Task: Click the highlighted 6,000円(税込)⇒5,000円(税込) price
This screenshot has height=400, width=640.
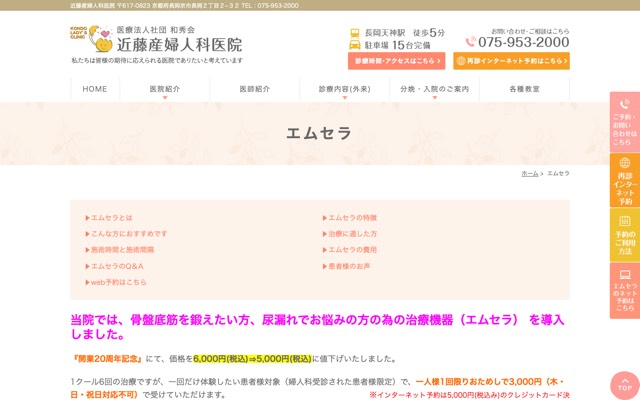Action: (252, 359)
